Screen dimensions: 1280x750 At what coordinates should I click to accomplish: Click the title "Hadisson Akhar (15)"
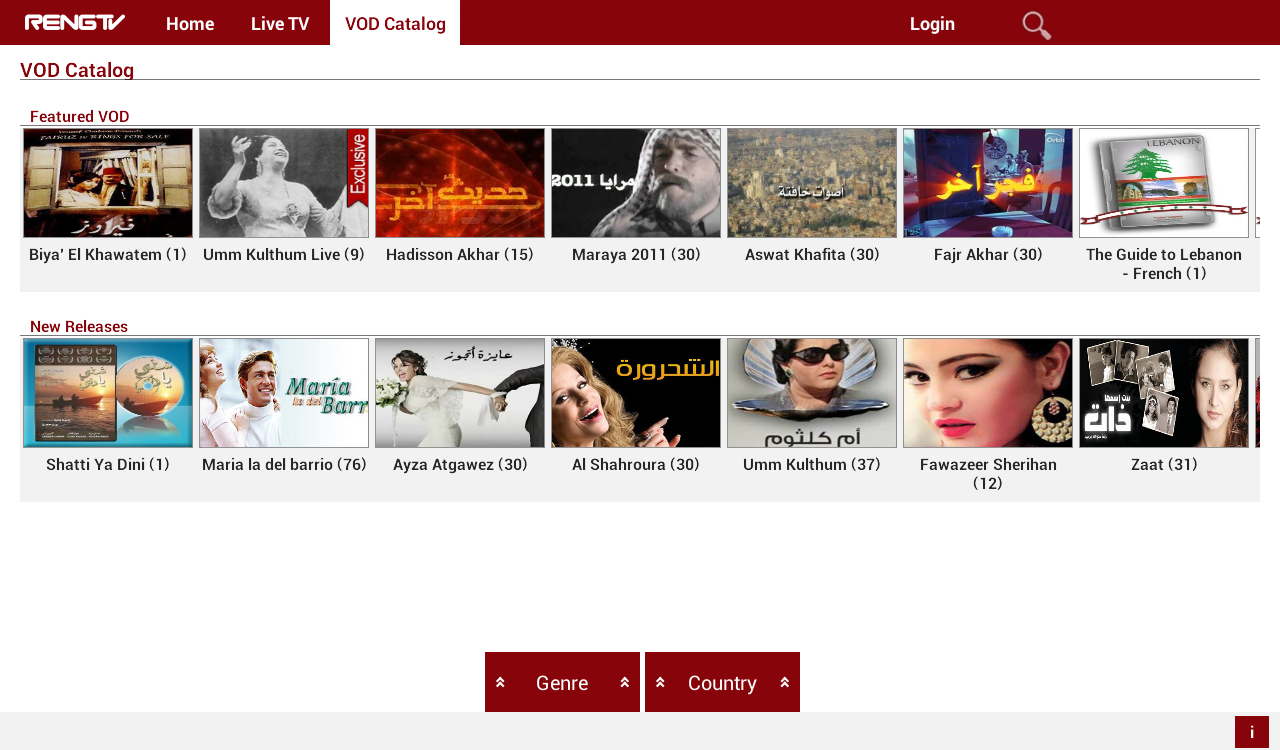click(x=460, y=255)
